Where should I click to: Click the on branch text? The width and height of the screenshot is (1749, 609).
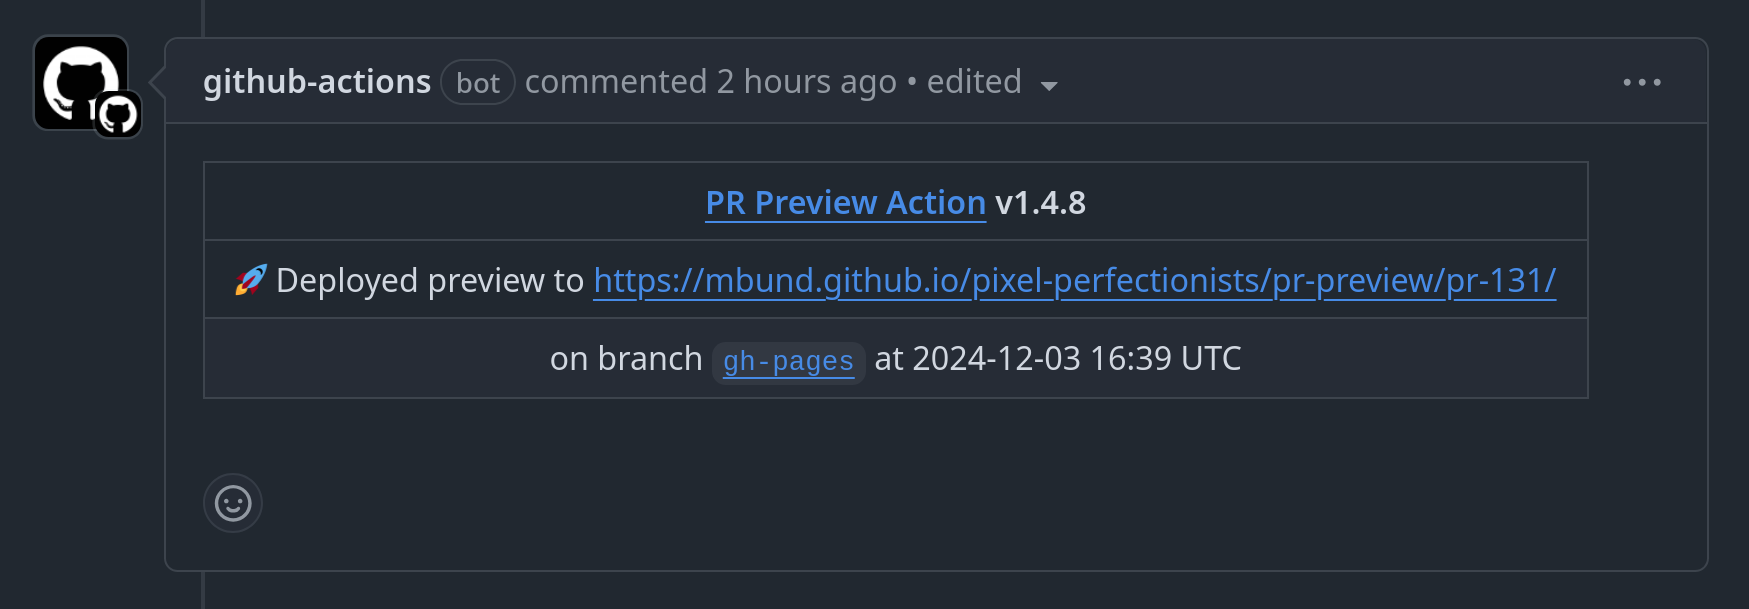[626, 359]
